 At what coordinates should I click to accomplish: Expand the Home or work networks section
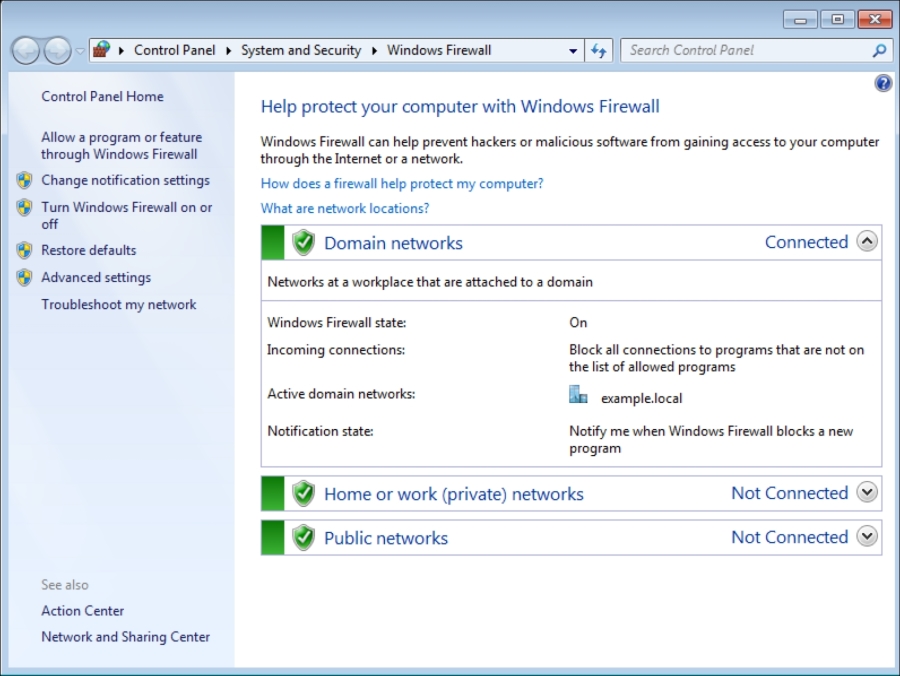tap(867, 493)
